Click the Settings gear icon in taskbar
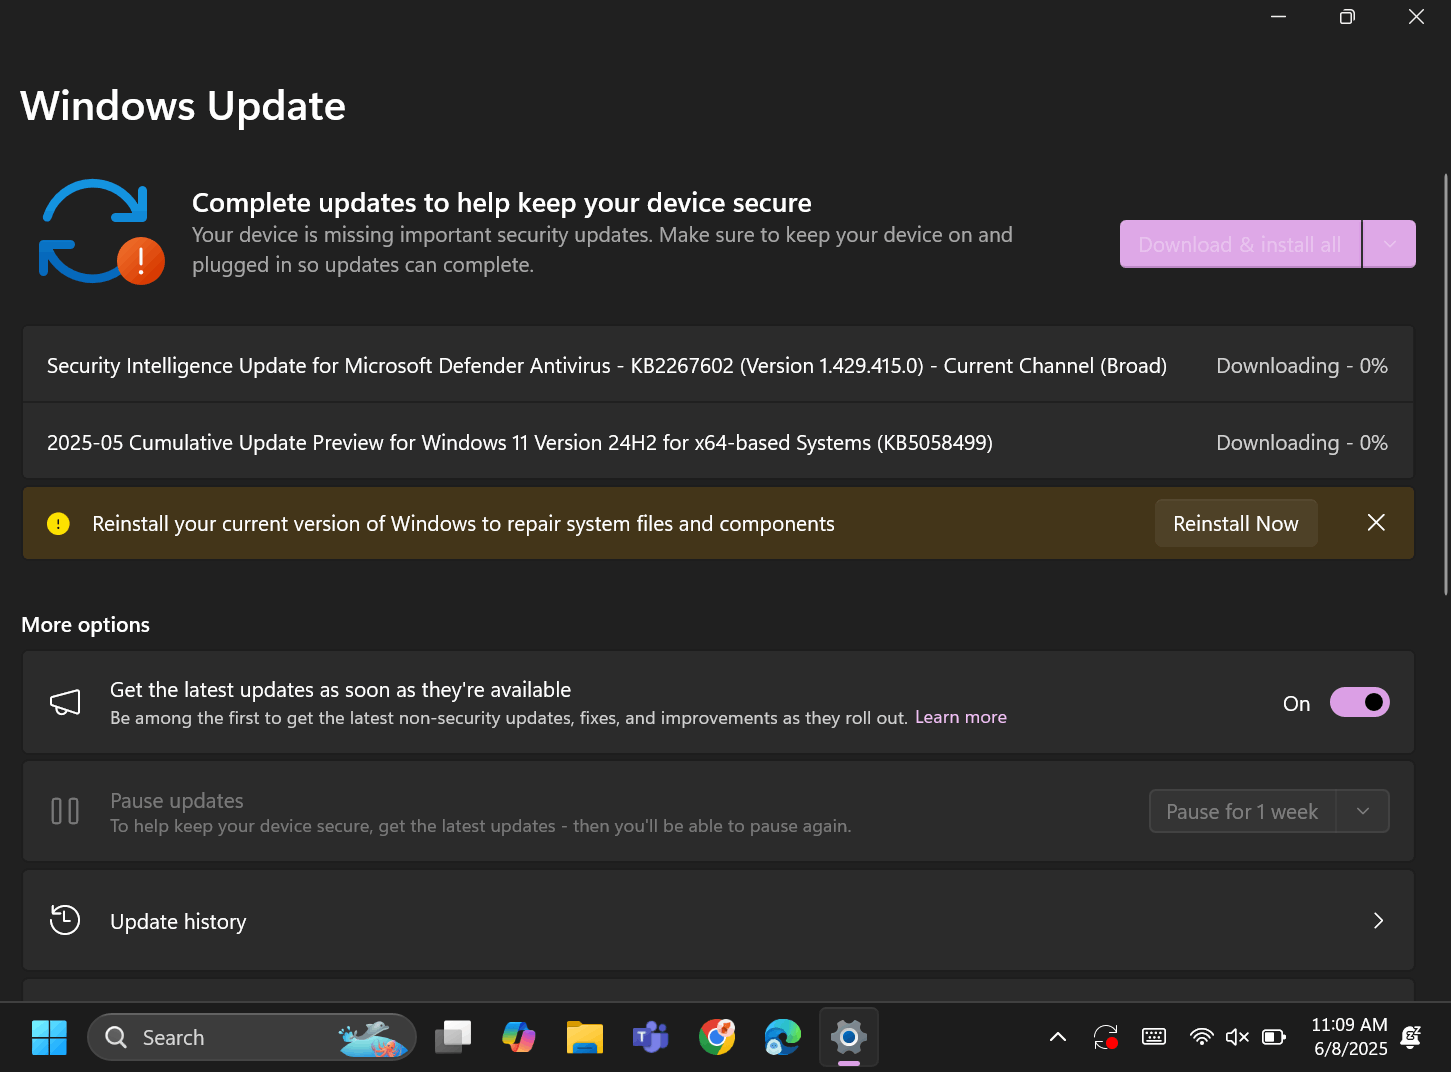 pos(849,1037)
